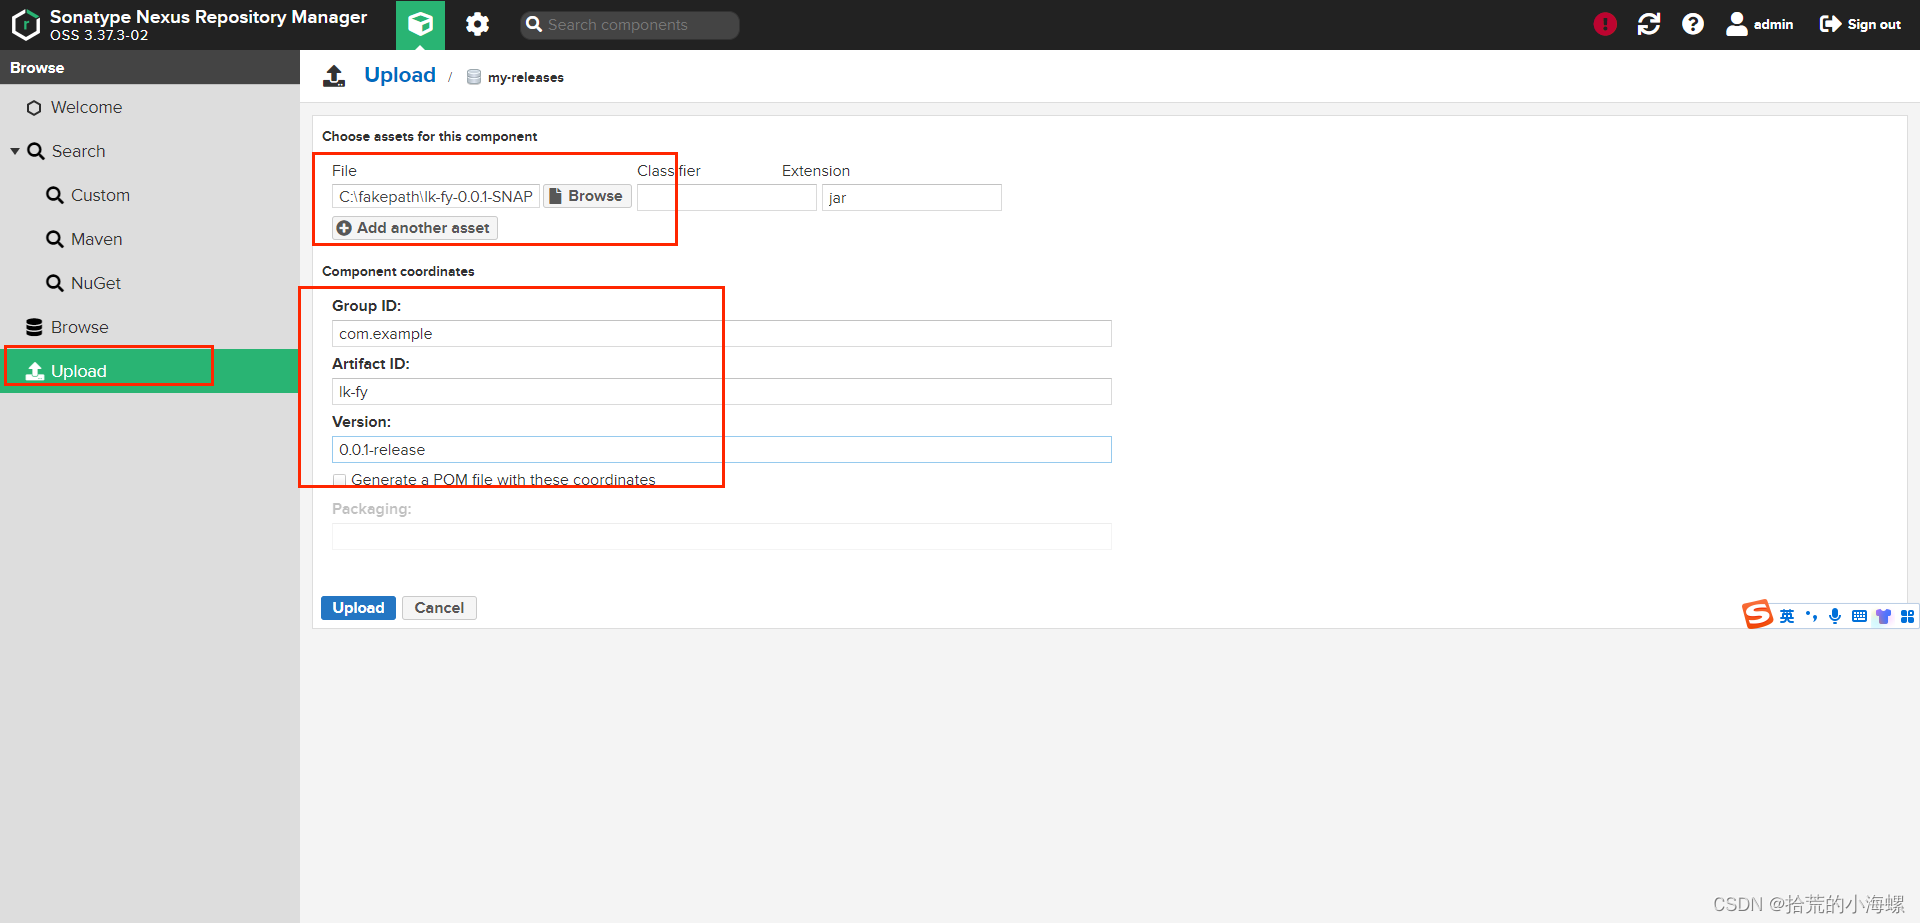Viewport: 1920px width, 923px height.
Task: Collapse the Search tree node
Action: [15, 151]
